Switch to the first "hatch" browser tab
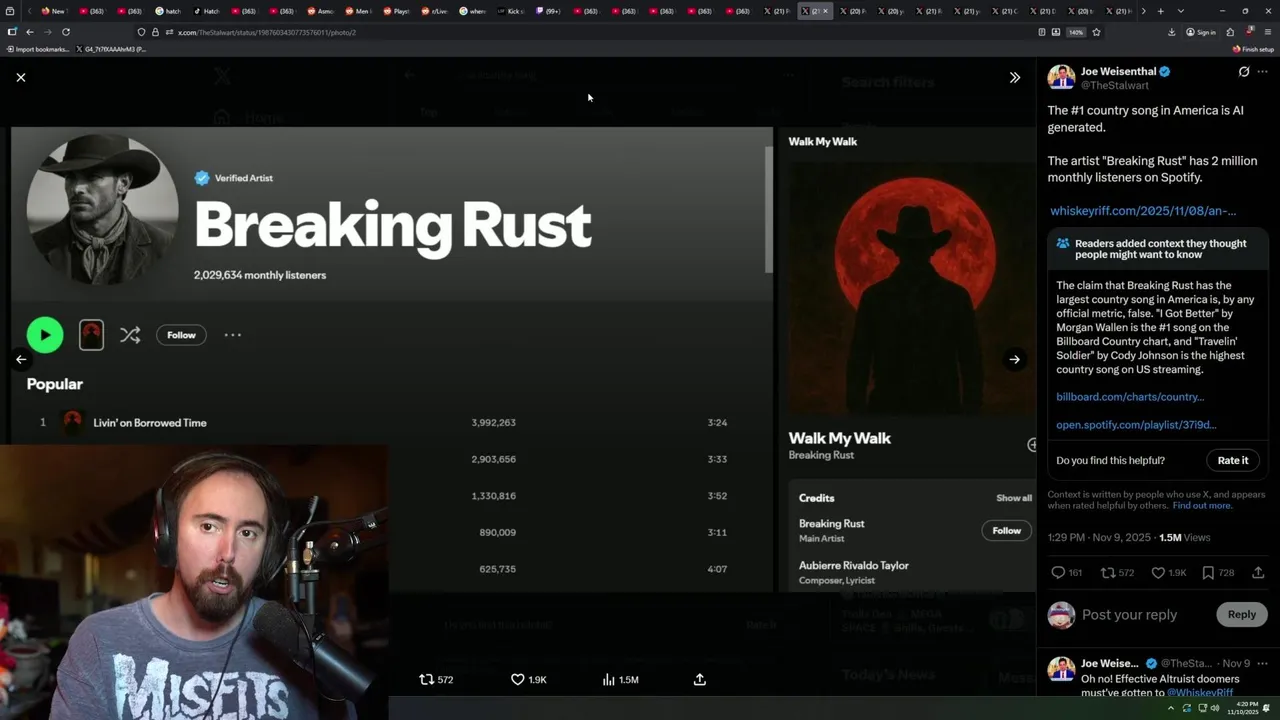The height and width of the screenshot is (720, 1280). click(168, 11)
